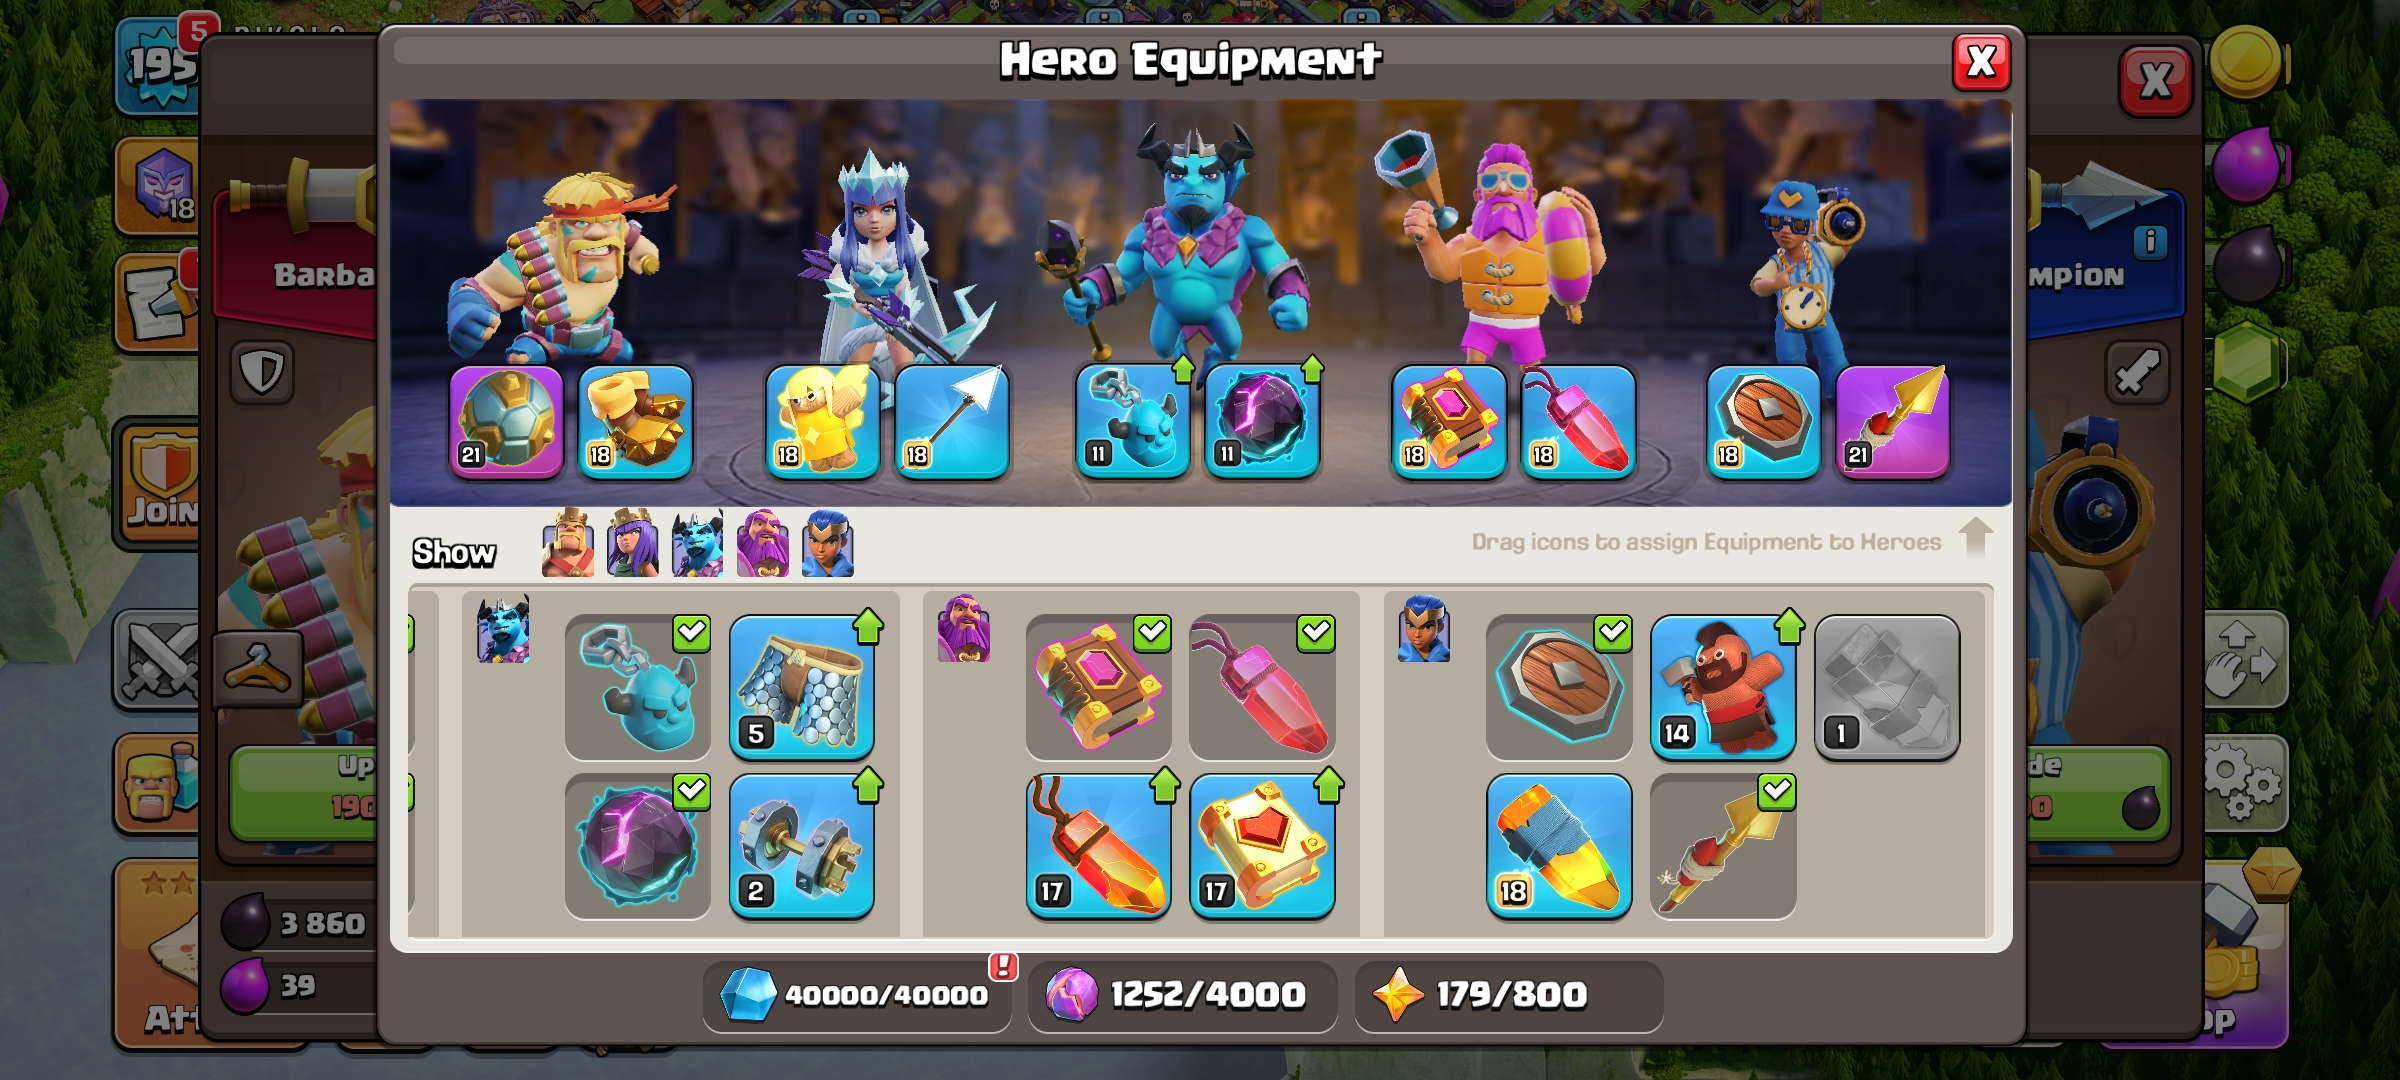Select the level 17 lavaloon gem equipment
This screenshot has width=2400, height=1080.
[1099, 846]
